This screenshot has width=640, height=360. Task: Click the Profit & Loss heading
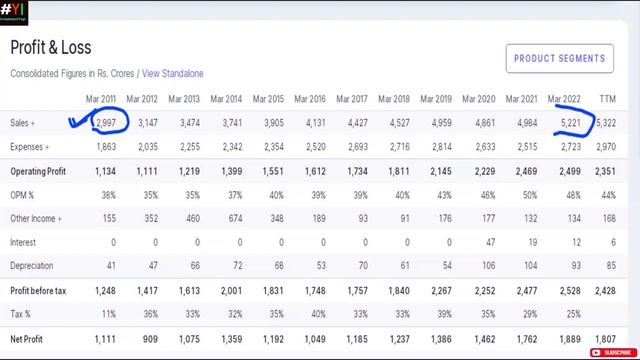coord(51,47)
